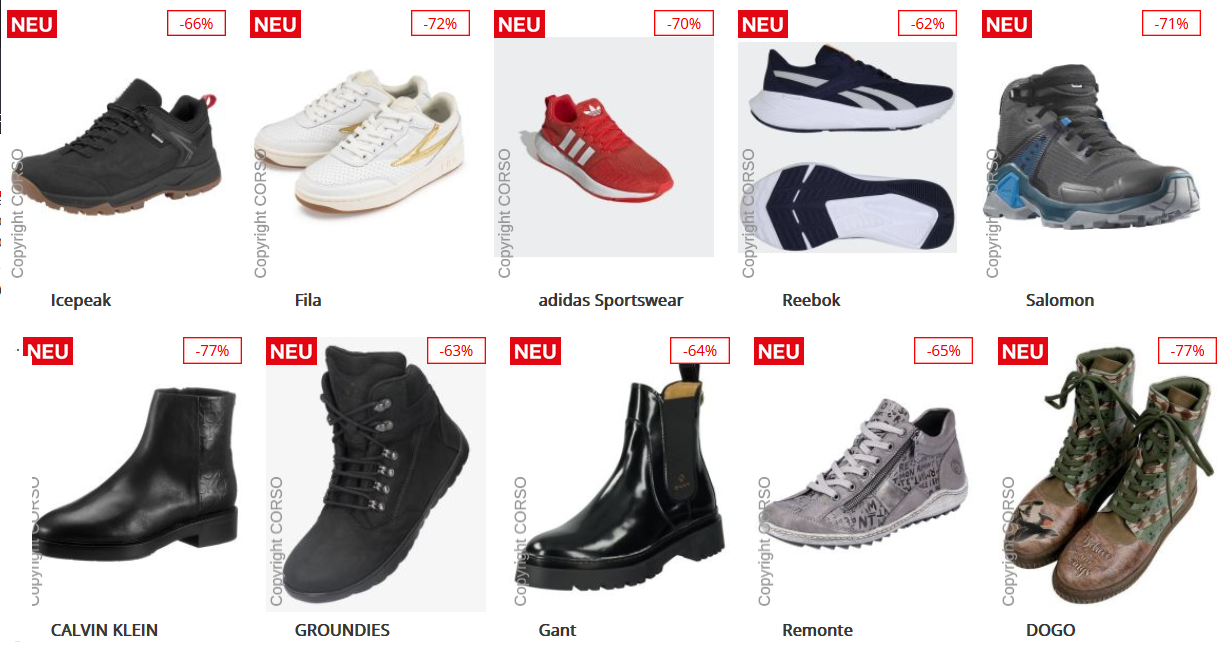Open the DOGO camouflage boots image
The height and width of the screenshot is (655, 1220).
coord(1108,474)
